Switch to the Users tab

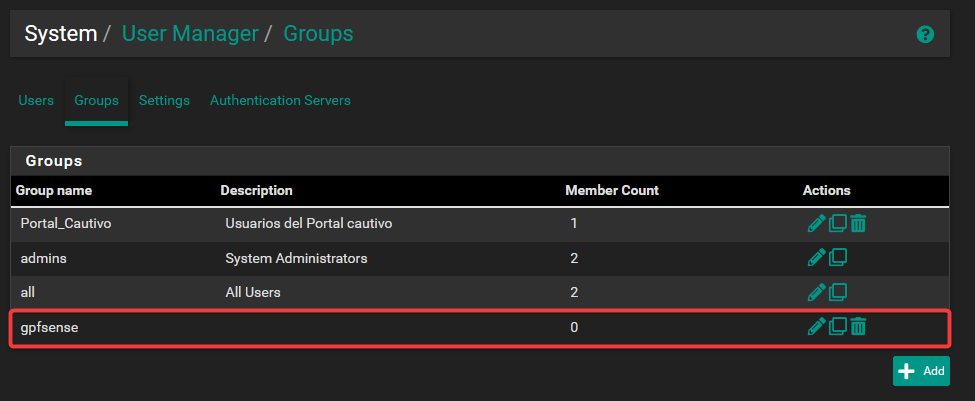(36, 101)
